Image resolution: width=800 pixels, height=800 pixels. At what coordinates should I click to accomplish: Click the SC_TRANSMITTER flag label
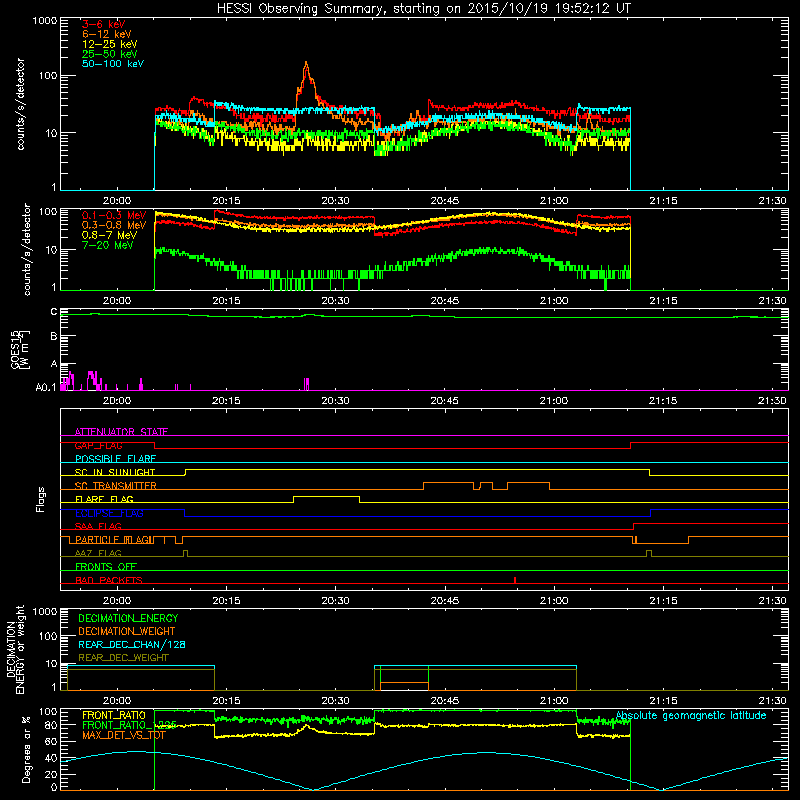(x=115, y=486)
